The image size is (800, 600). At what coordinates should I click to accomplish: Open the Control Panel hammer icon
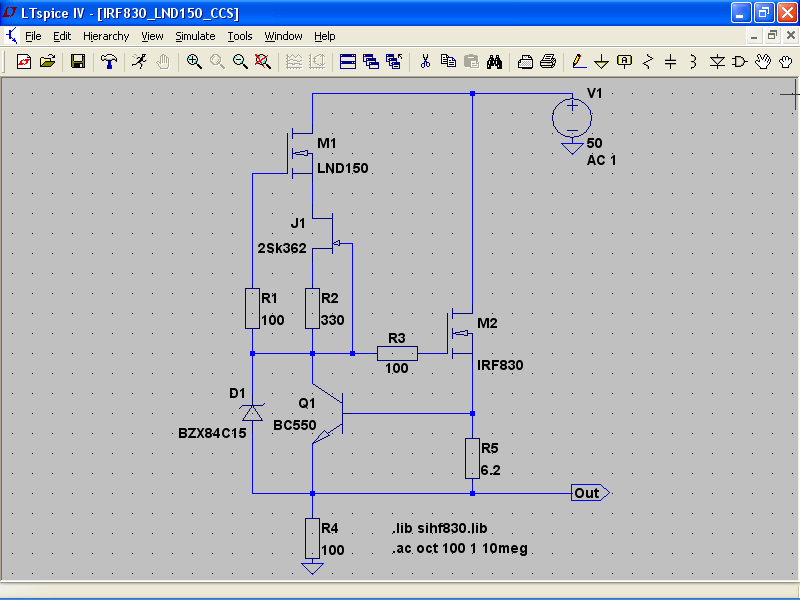pyautogui.click(x=109, y=62)
